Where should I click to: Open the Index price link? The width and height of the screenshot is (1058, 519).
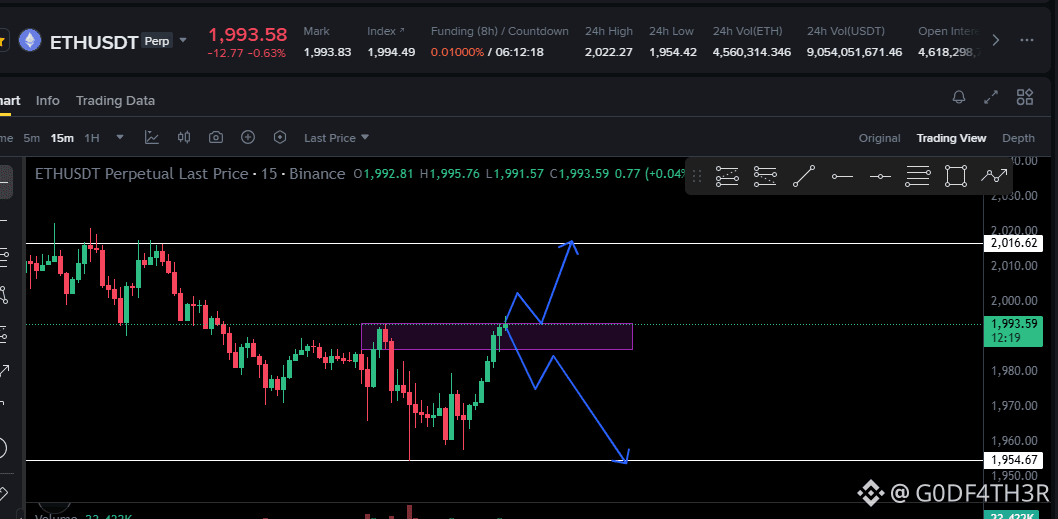click(386, 31)
